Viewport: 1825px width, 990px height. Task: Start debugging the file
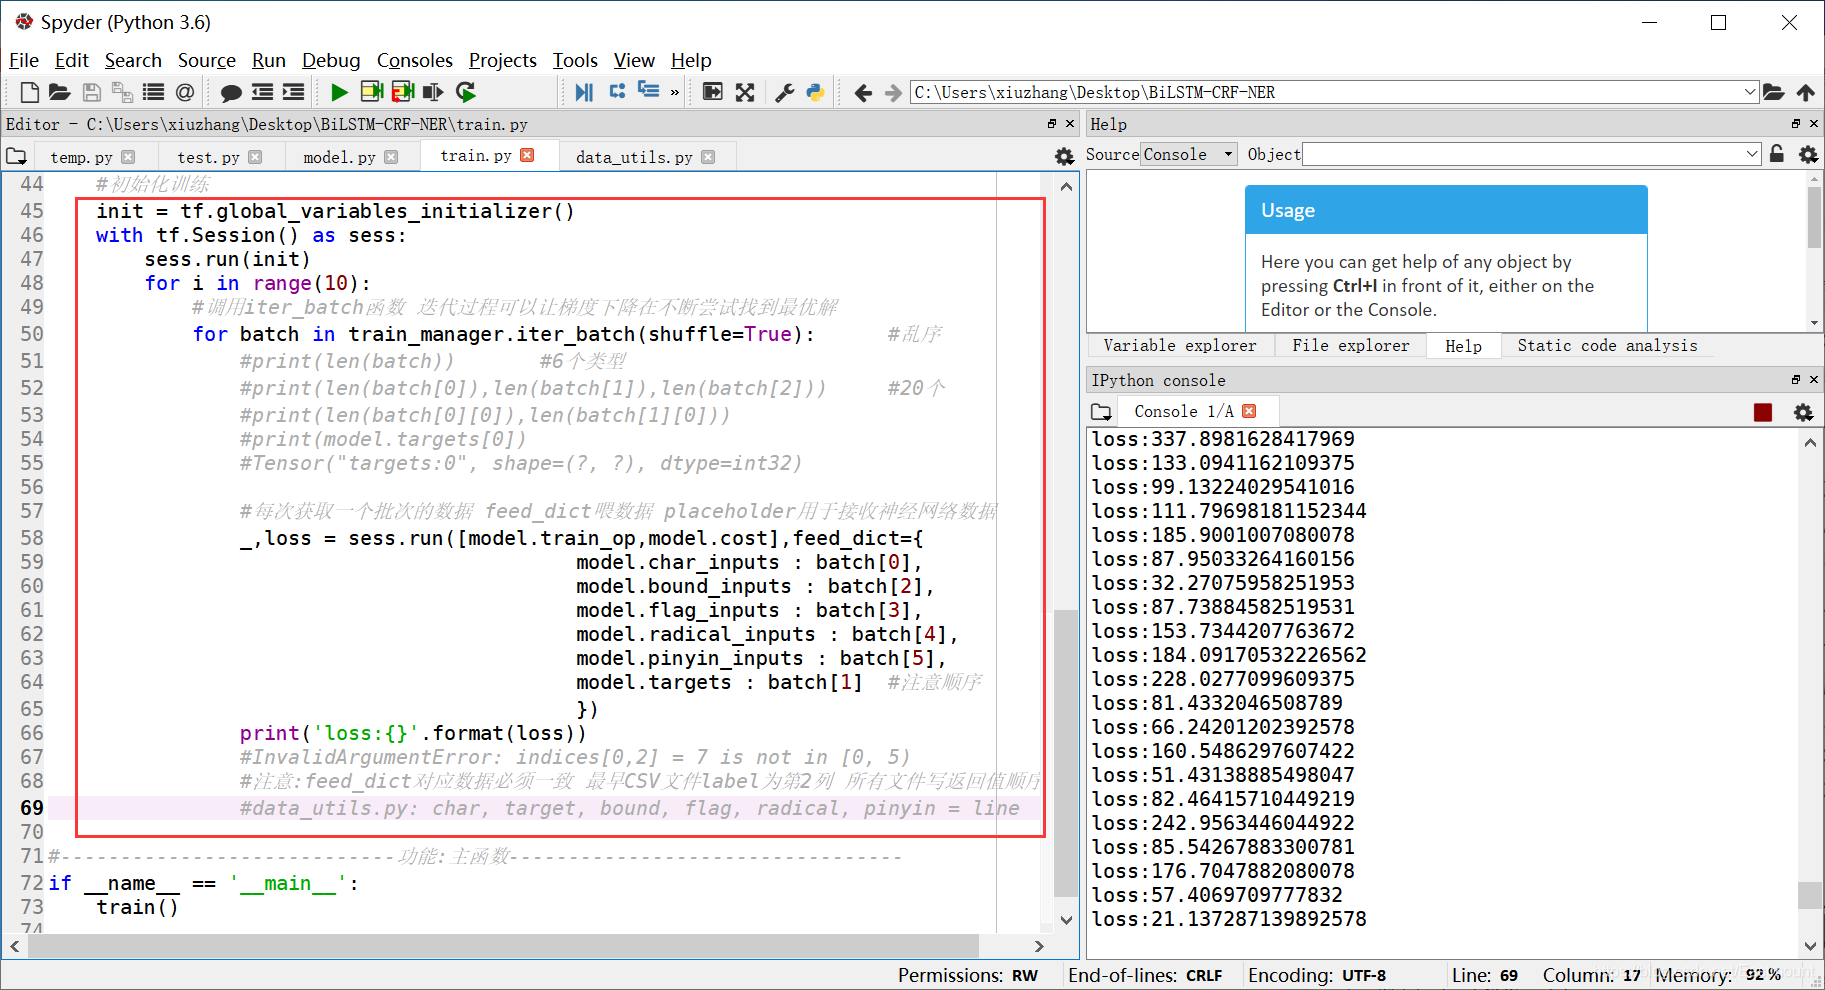click(x=585, y=92)
